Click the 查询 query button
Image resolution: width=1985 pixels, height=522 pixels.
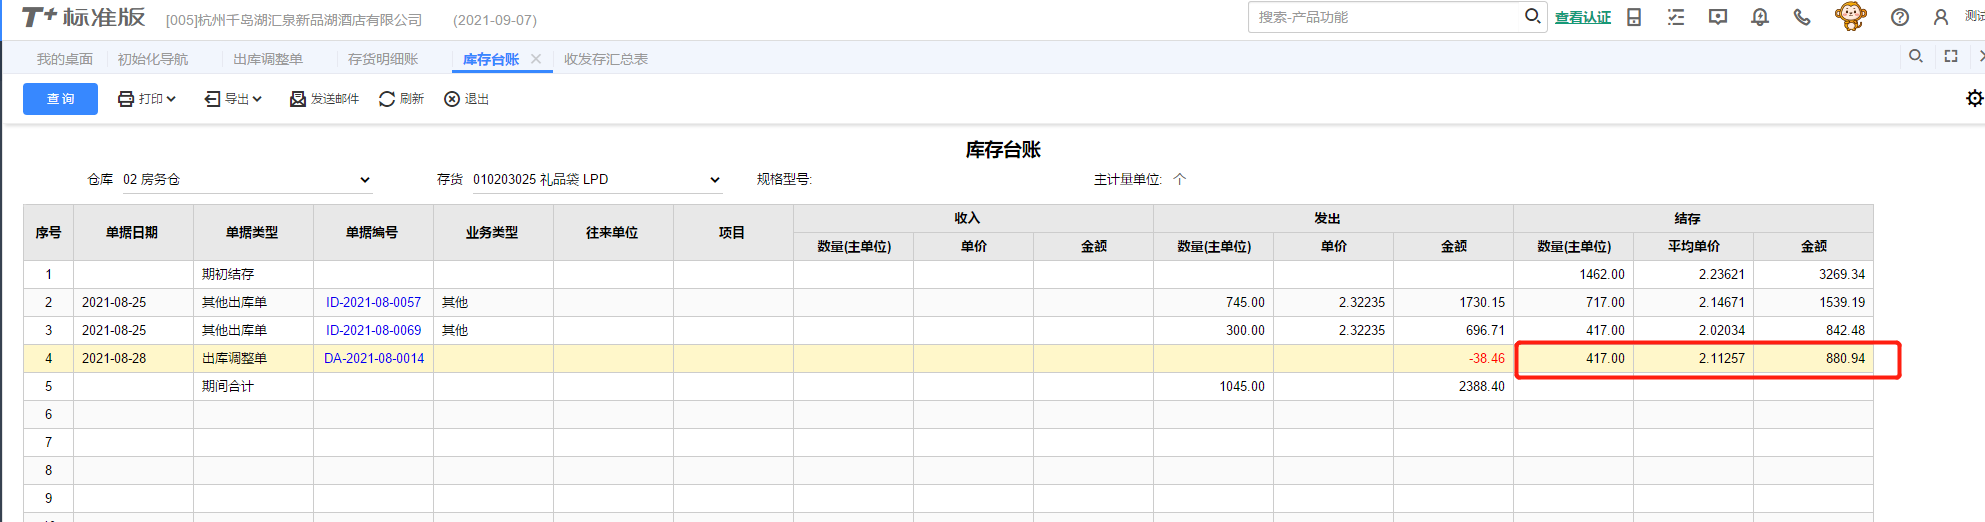60,99
